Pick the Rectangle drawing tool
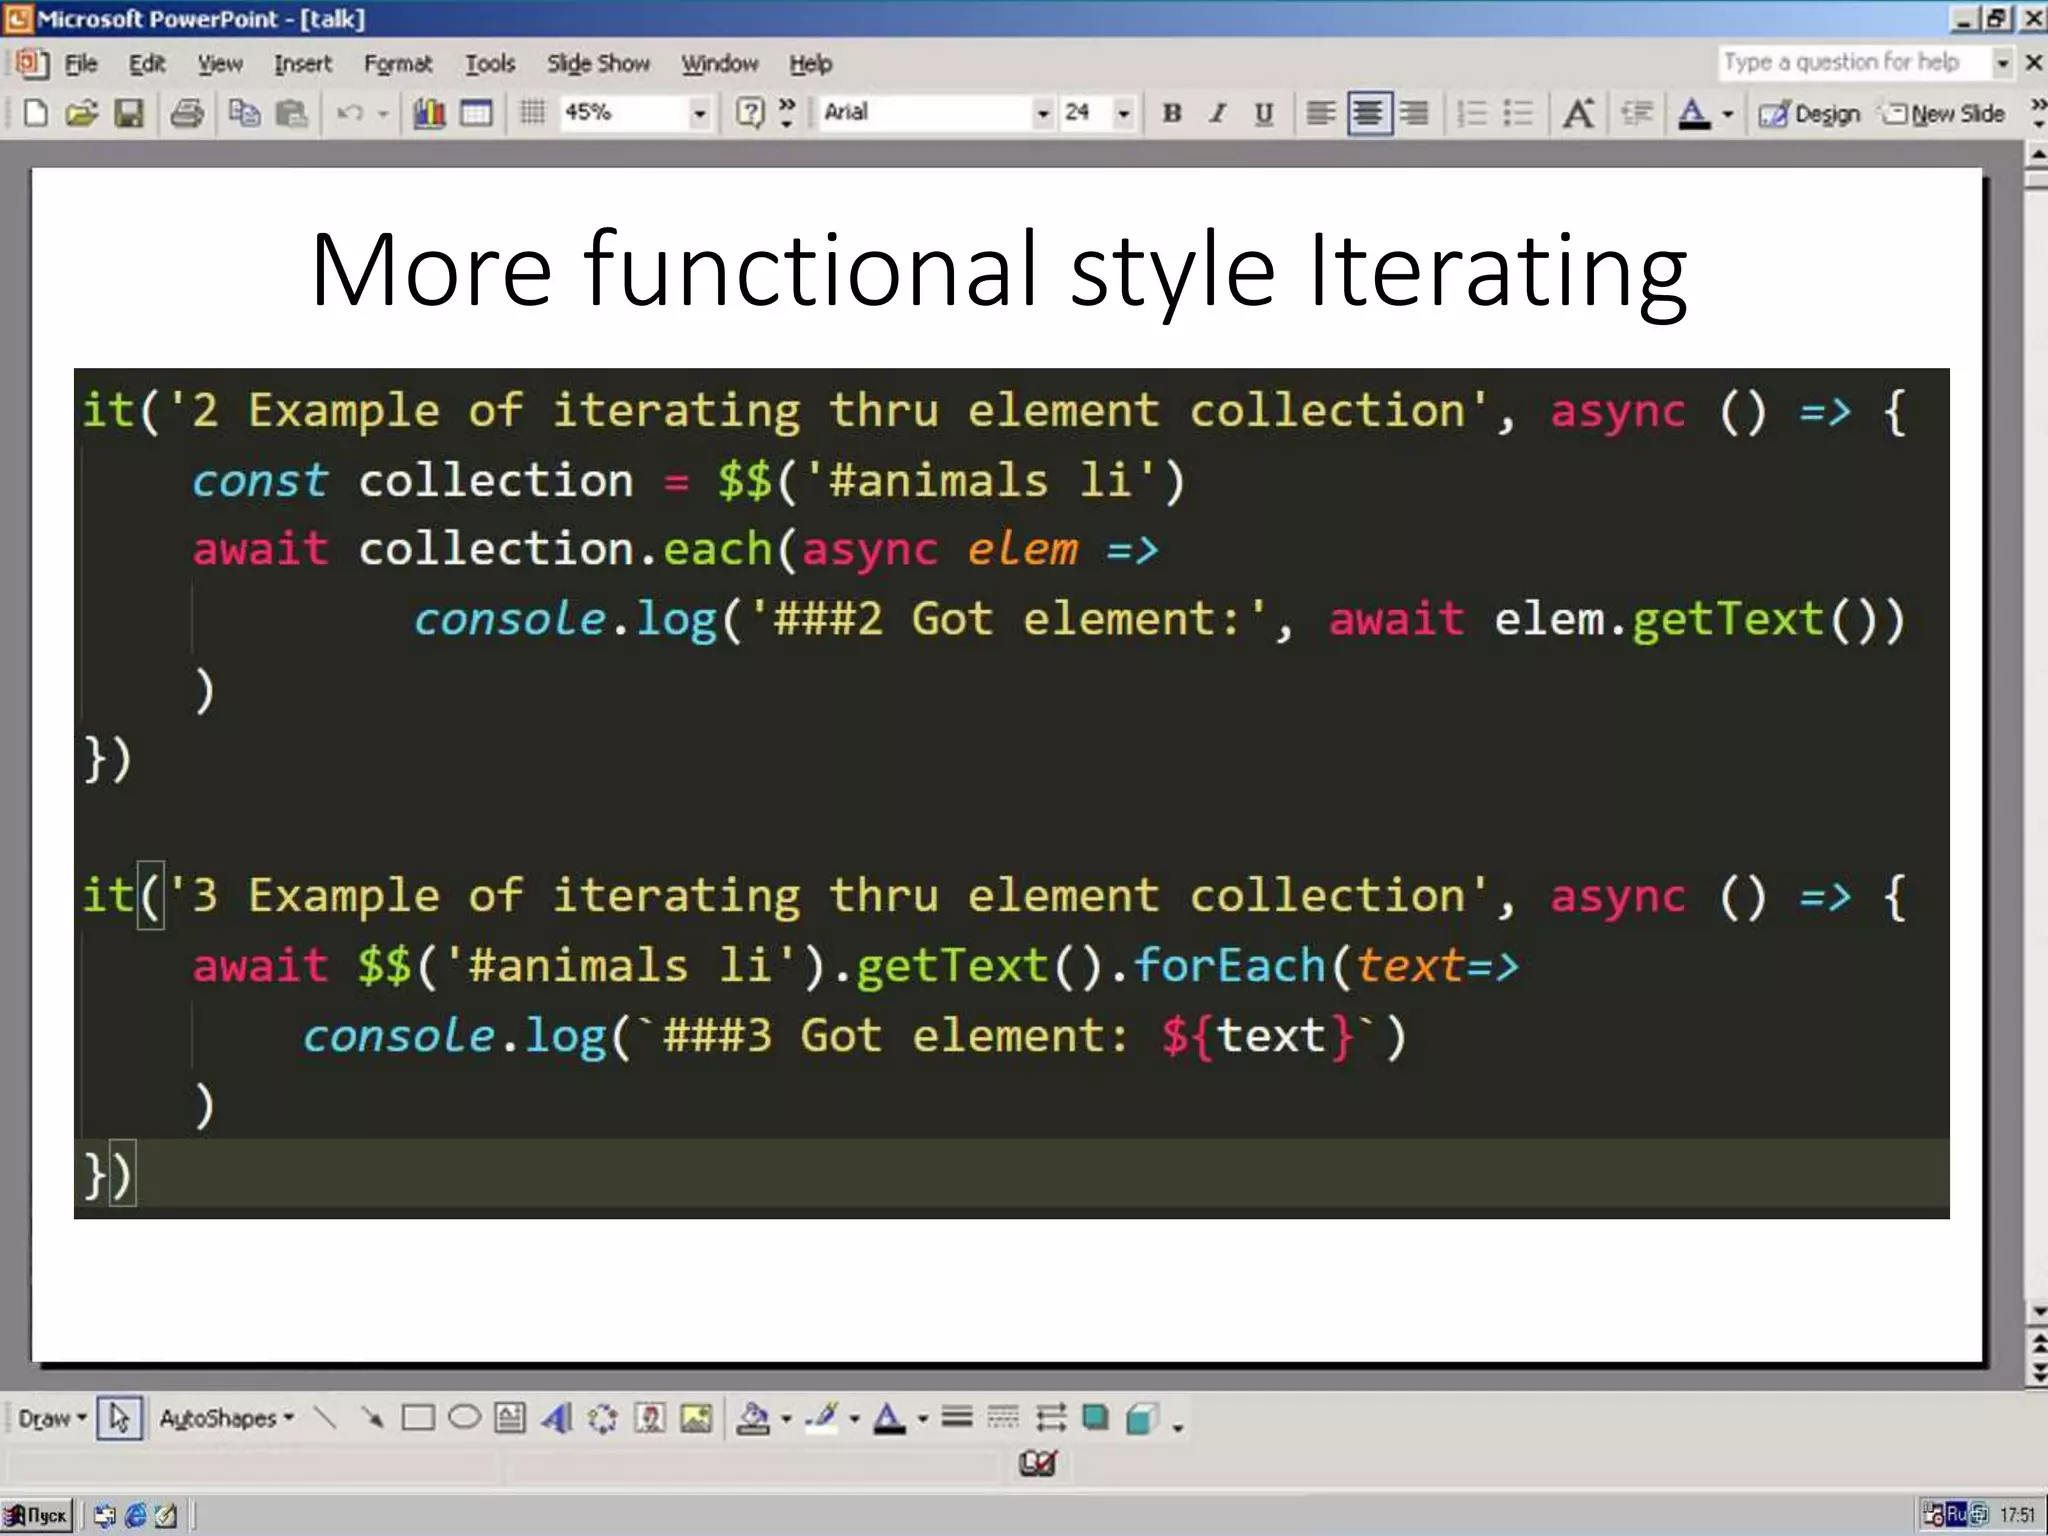 pos(418,1418)
